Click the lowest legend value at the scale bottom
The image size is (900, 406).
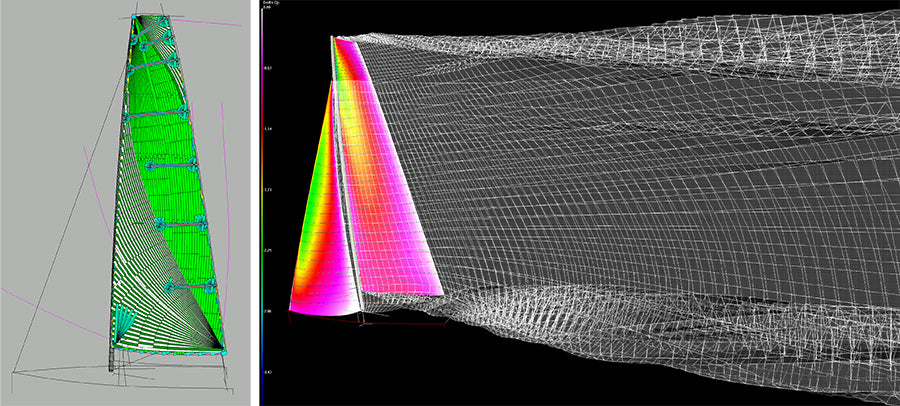(x=267, y=372)
